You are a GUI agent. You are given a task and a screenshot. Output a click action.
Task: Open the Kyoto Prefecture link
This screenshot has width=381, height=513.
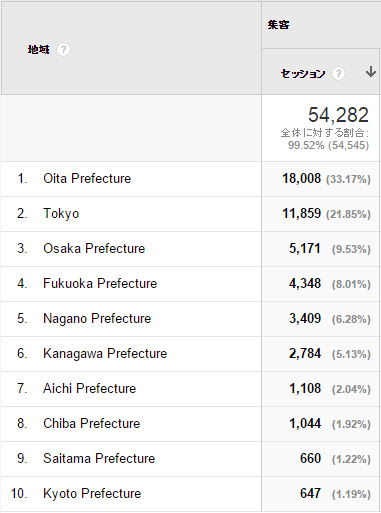click(92, 494)
